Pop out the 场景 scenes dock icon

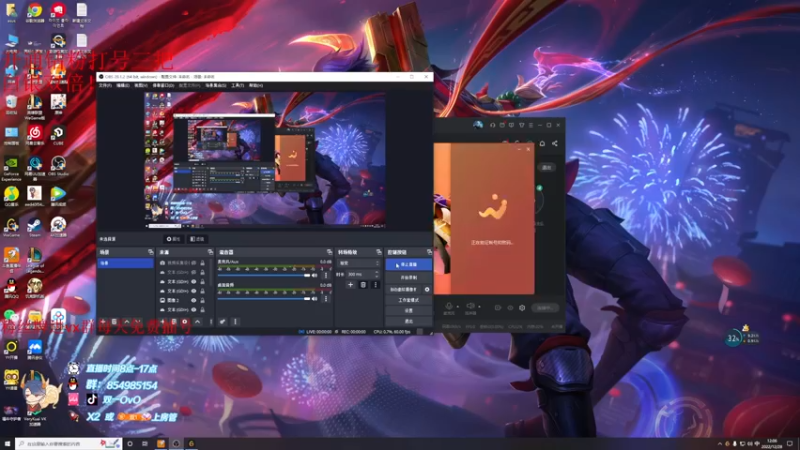151,252
